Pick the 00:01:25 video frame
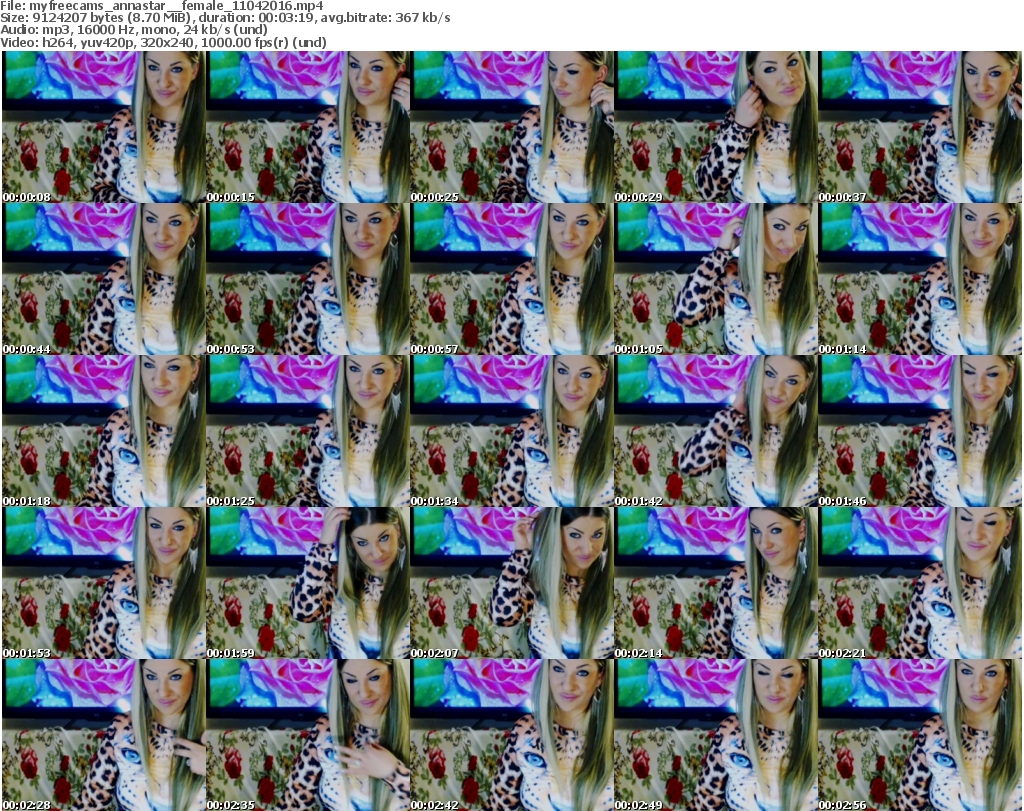This screenshot has height=811, width=1024. click(x=308, y=431)
